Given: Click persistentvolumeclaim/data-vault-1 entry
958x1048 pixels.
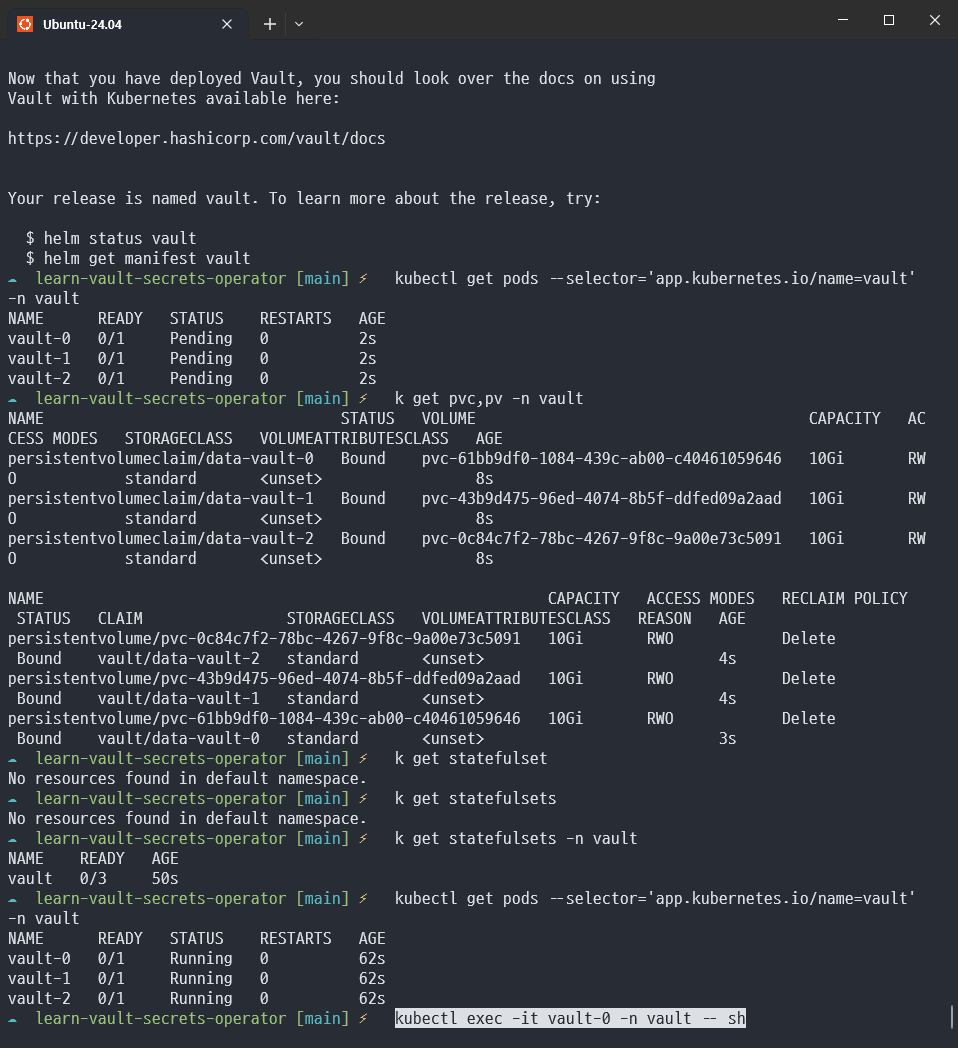Looking at the screenshot, I should coord(160,499).
